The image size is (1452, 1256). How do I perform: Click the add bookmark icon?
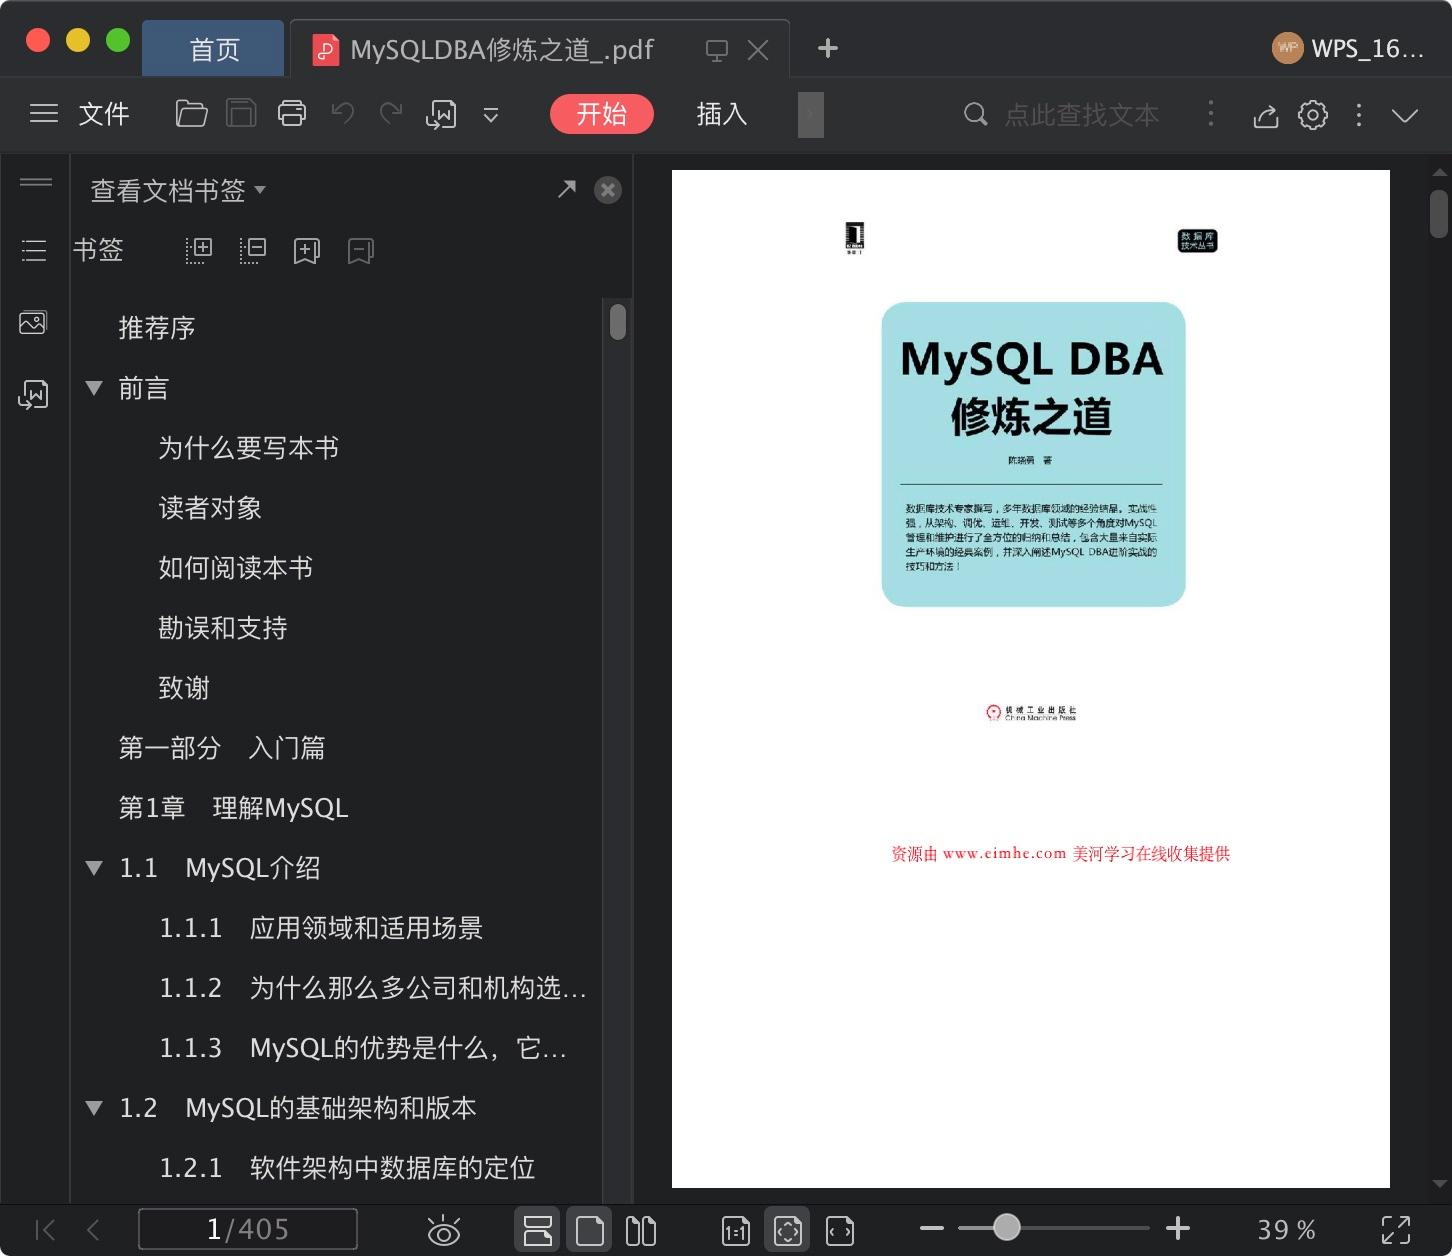(307, 251)
